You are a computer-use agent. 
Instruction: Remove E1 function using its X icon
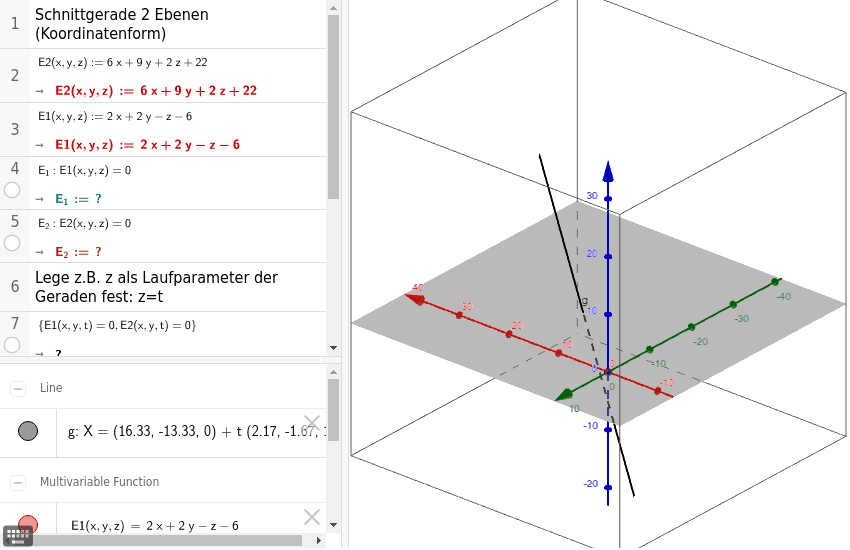coord(312,517)
